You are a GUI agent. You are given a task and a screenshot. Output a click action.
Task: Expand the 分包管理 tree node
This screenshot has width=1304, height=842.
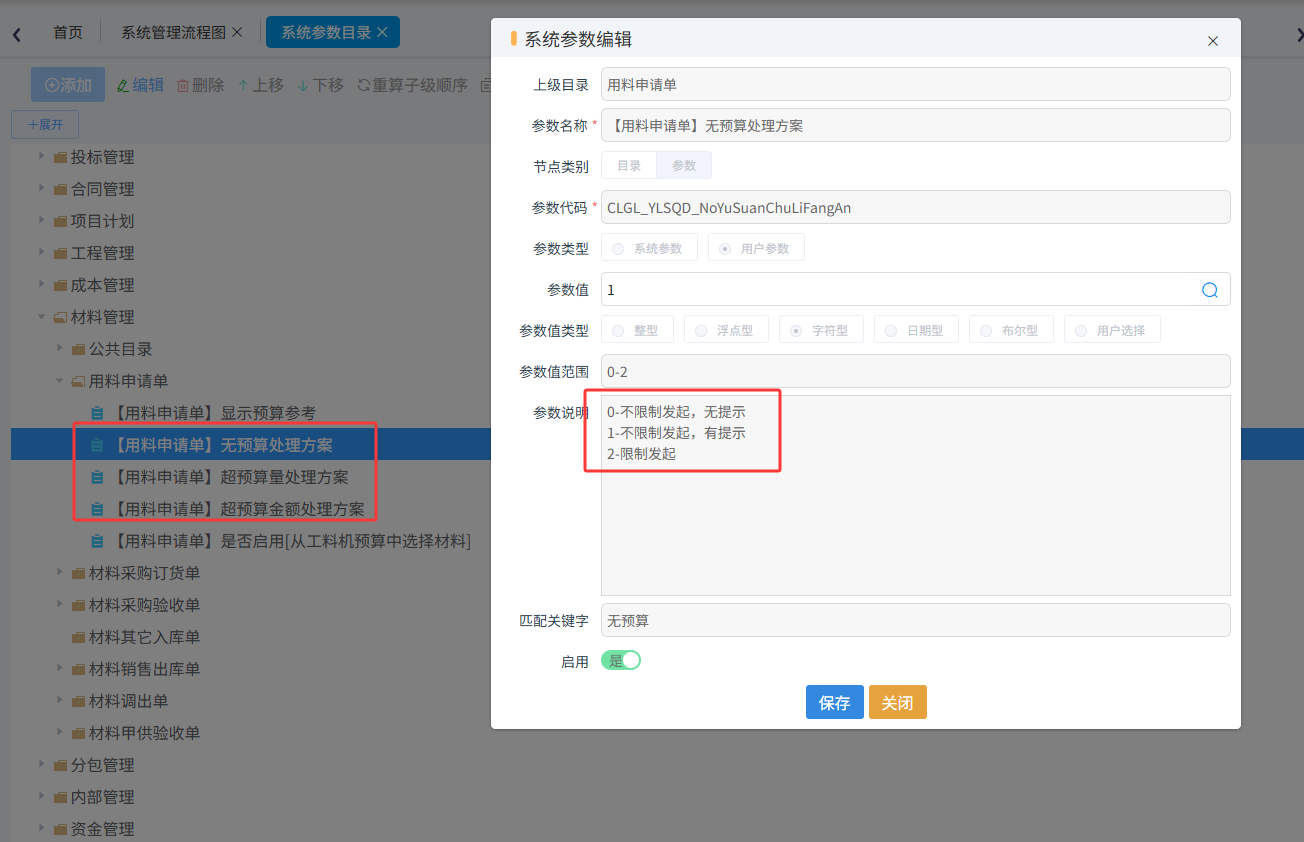click(42, 765)
